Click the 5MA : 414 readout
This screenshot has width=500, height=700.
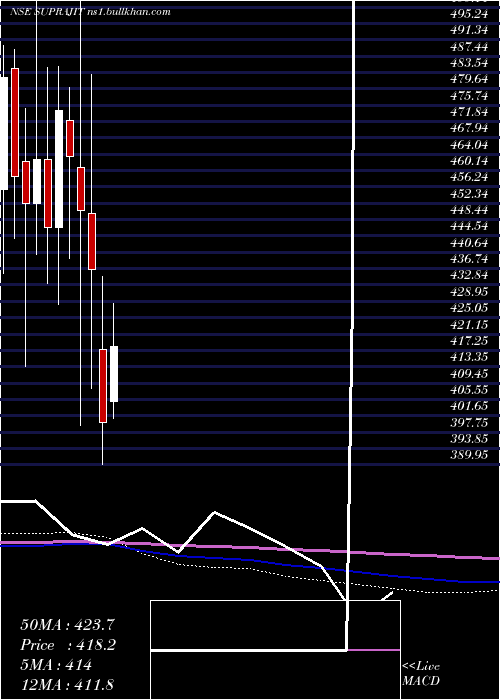[x=56, y=665]
